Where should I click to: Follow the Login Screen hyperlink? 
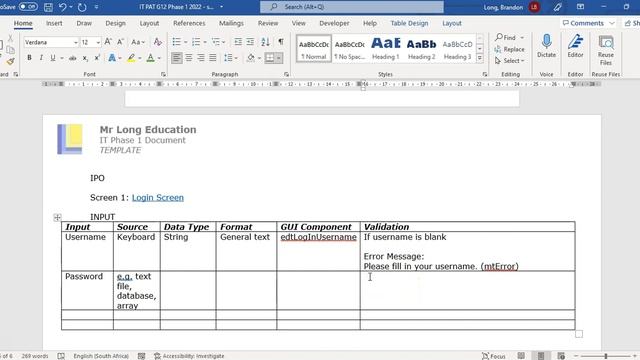(x=158, y=198)
